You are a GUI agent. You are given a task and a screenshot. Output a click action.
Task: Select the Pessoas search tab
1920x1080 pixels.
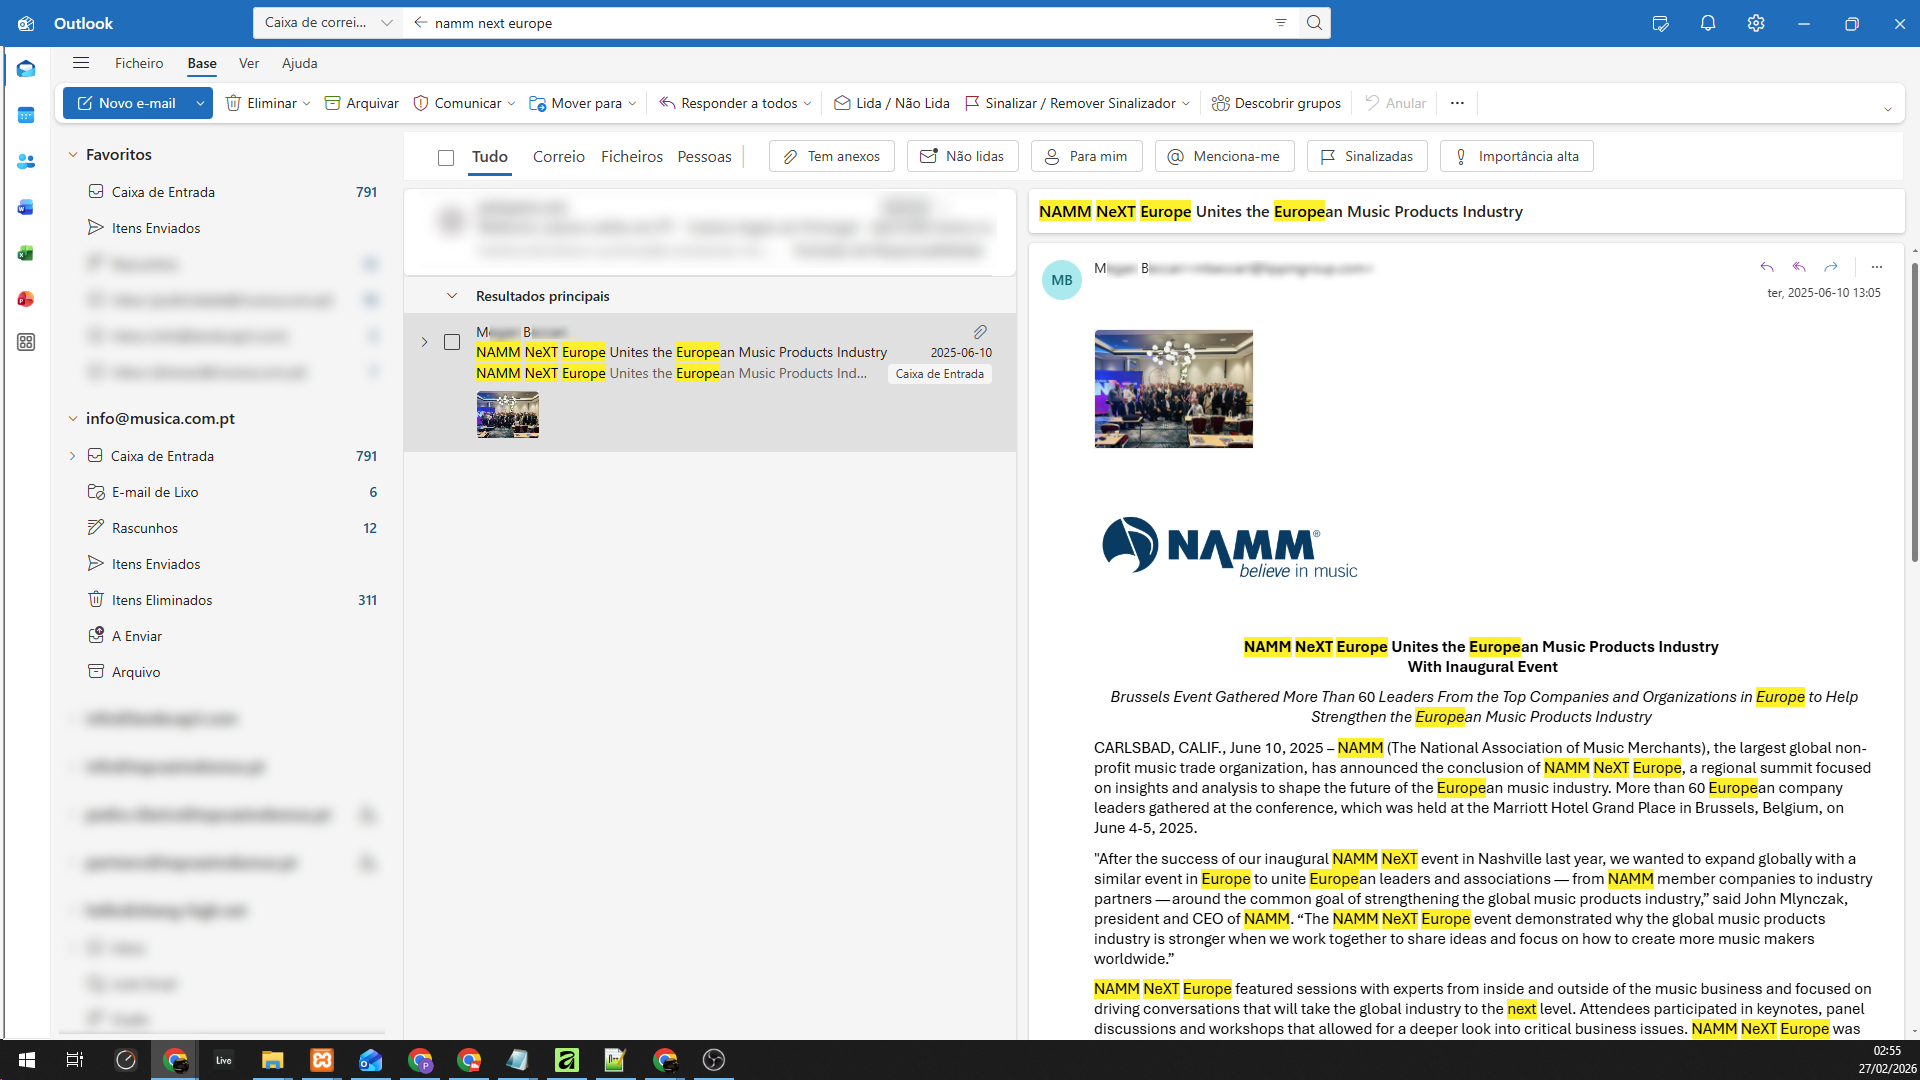[705, 156]
